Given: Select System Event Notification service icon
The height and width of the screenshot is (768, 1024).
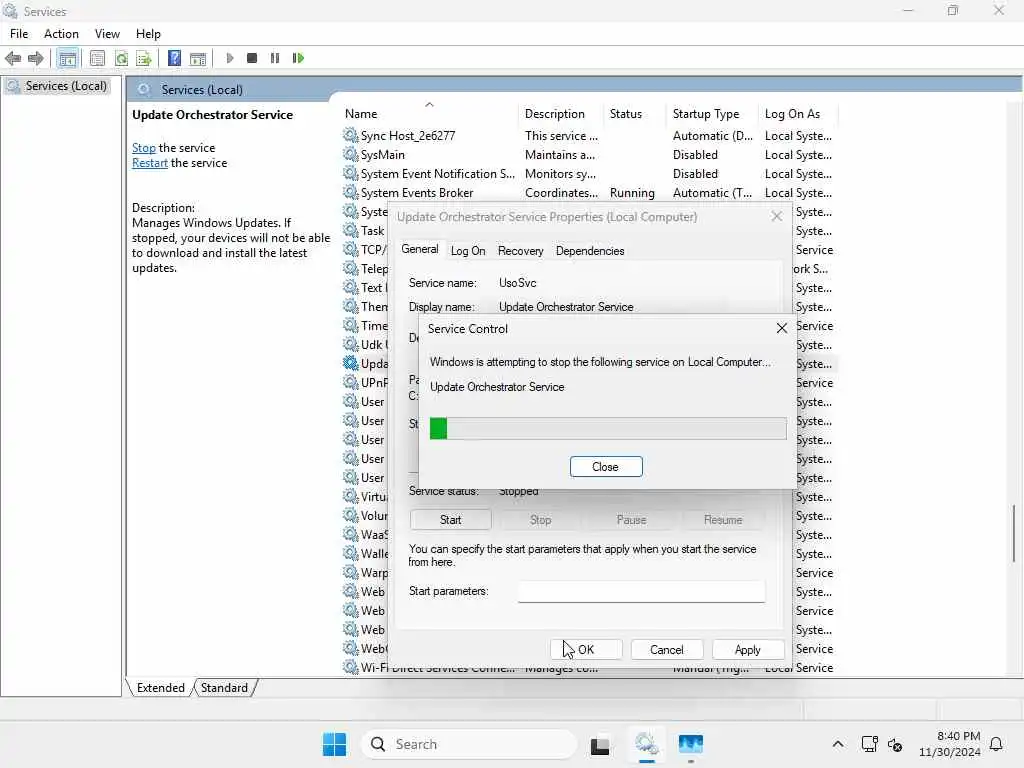Looking at the screenshot, I should (351, 173).
